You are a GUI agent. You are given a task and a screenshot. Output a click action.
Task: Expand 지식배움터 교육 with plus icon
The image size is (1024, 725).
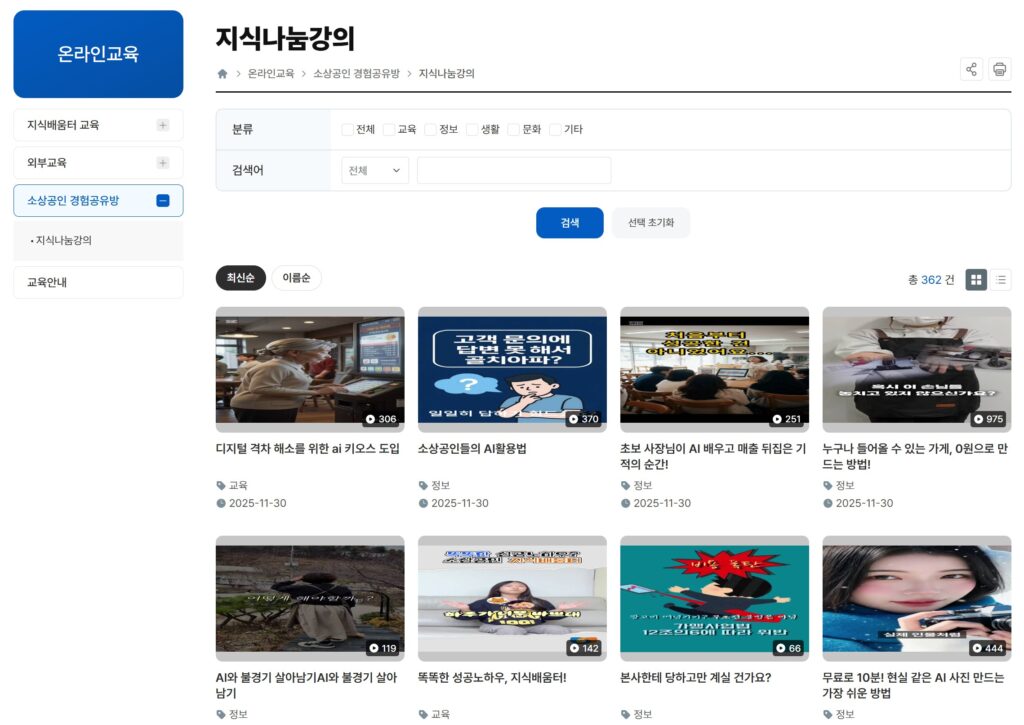pyautogui.click(x=163, y=125)
